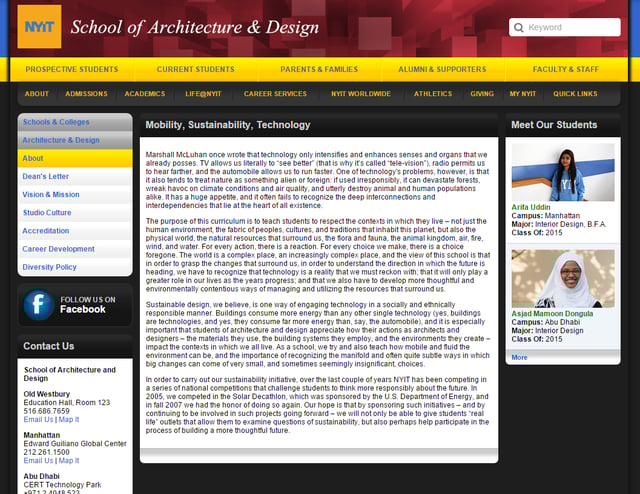The width and height of the screenshot is (640, 494).
Task: Click Manhattan Map It link
Action: click(69, 461)
